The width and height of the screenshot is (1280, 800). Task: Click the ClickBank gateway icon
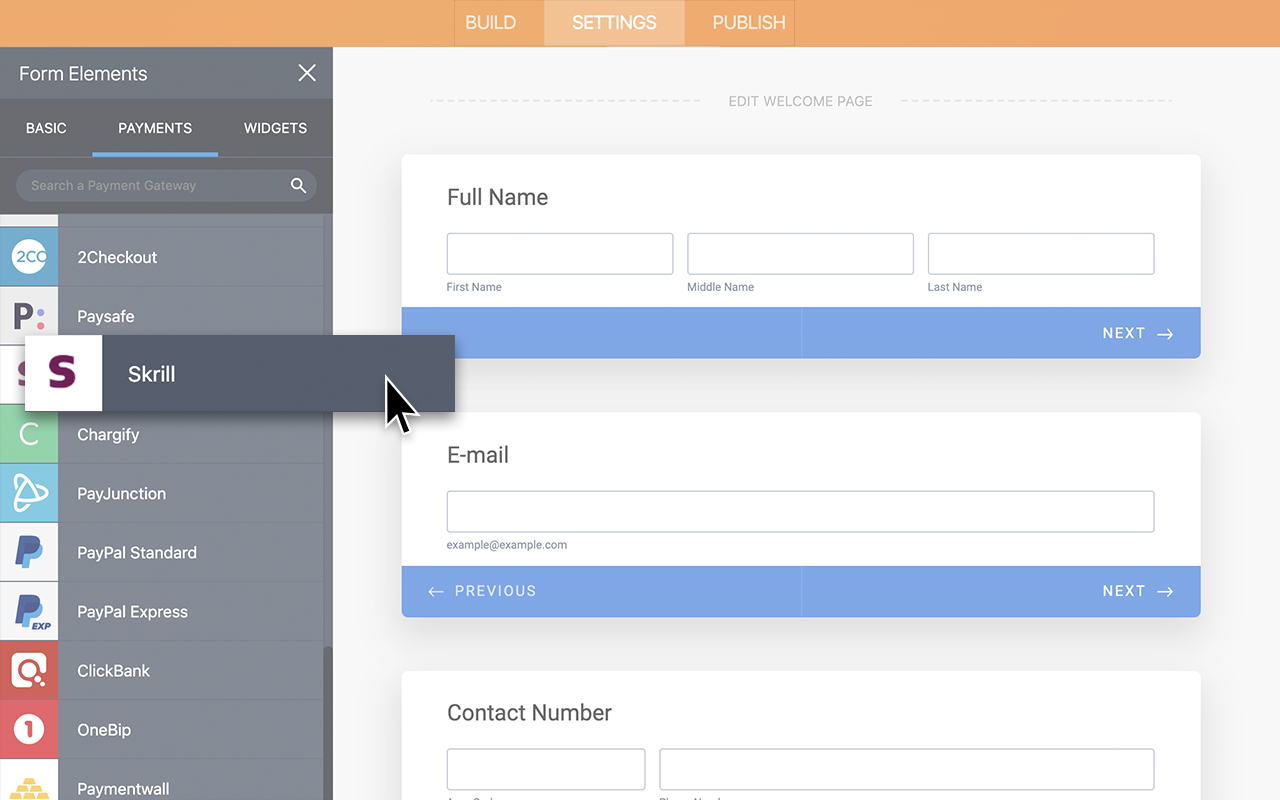point(29,670)
